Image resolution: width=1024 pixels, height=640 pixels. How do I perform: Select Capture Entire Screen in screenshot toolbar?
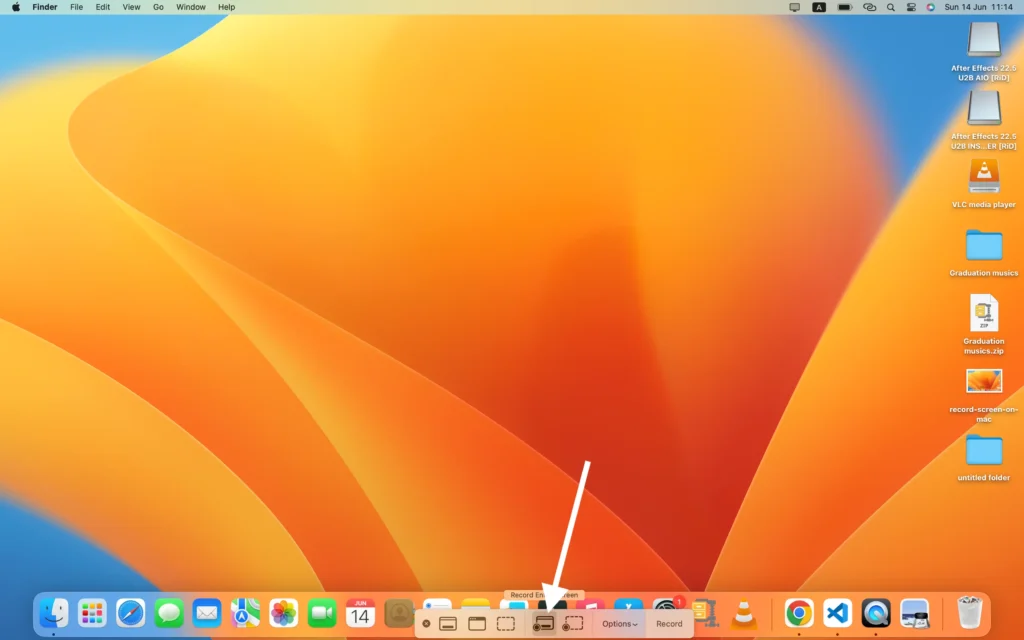tap(448, 624)
